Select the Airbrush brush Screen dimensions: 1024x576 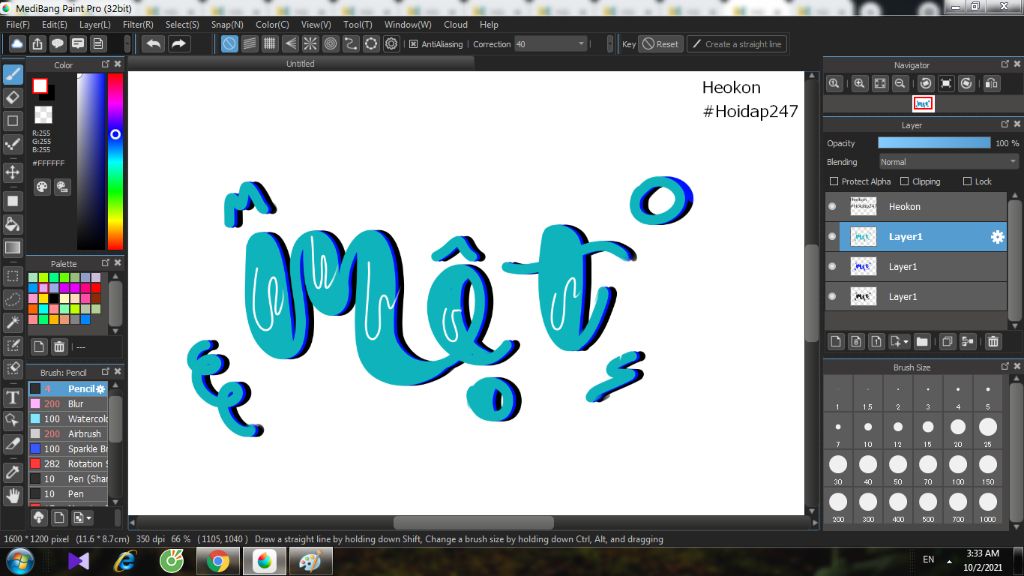click(68, 434)
